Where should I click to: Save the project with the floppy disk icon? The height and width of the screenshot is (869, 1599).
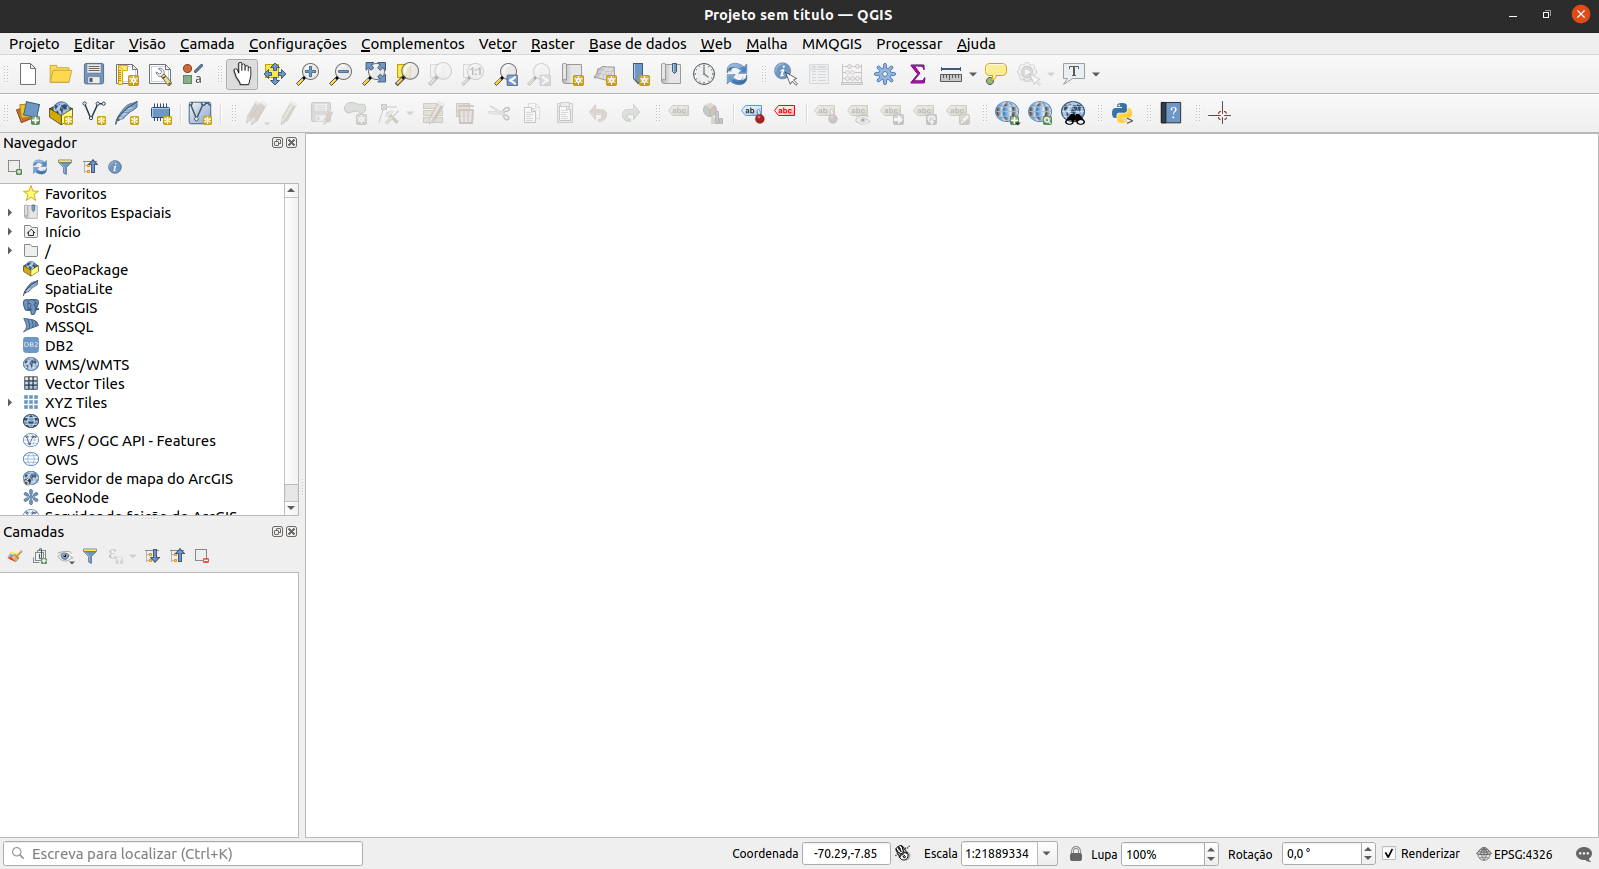(94, 74)
